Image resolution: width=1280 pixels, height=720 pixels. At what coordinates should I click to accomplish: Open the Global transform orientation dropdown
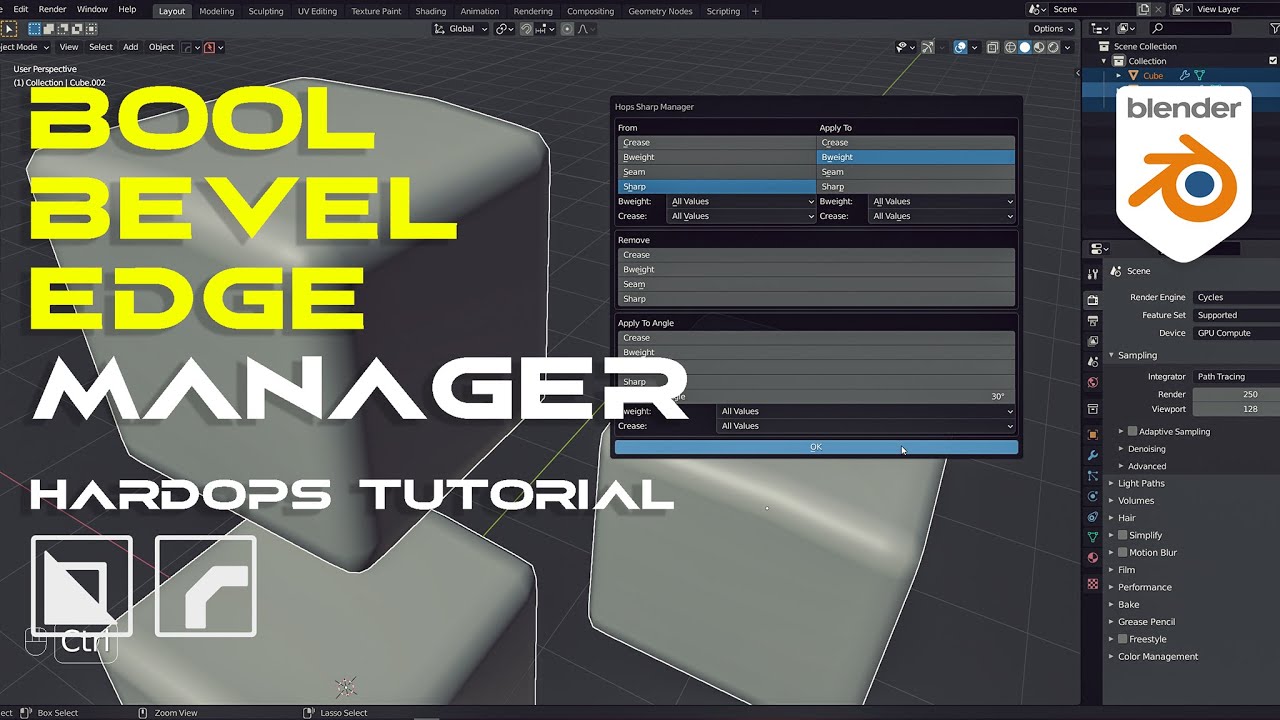(460, 29)
